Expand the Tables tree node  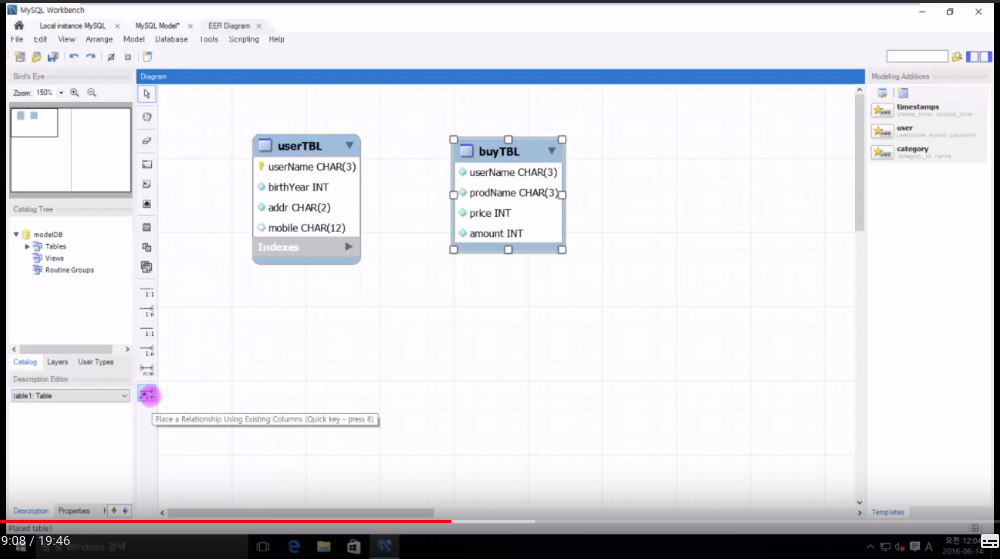point(27,246)
